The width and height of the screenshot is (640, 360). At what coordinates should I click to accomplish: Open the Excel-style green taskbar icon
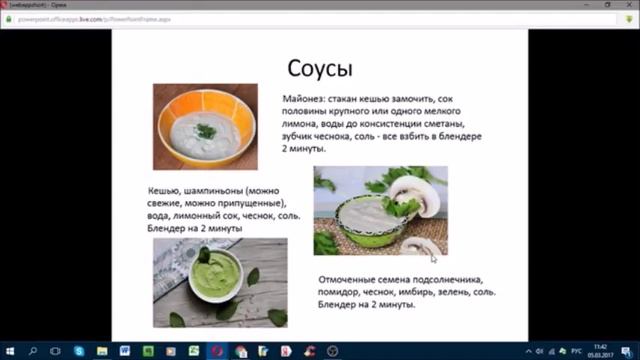193,351
